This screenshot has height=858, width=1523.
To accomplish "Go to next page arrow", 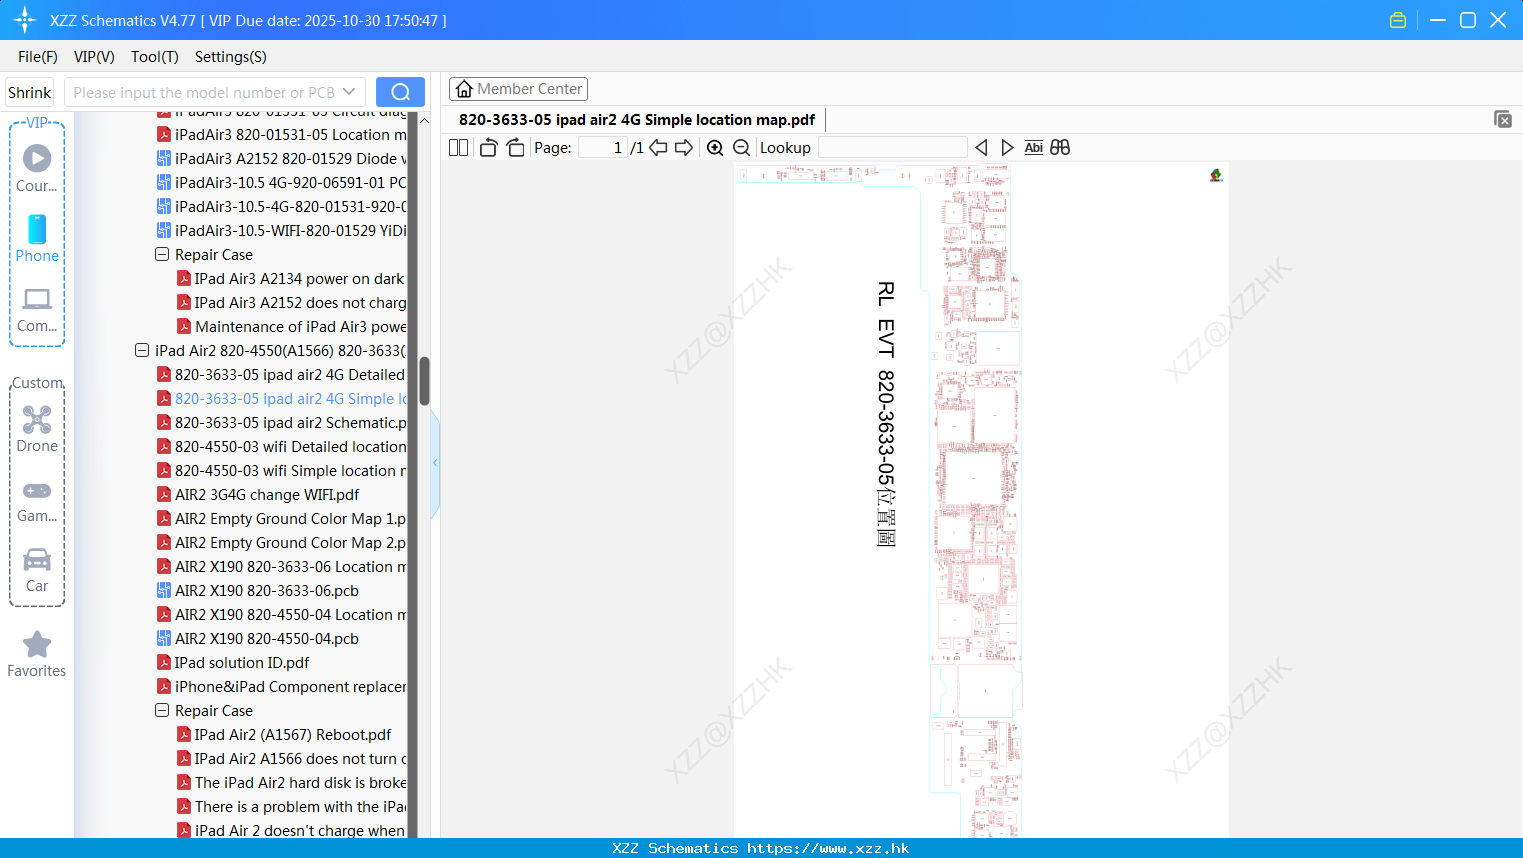I will 684,148.
